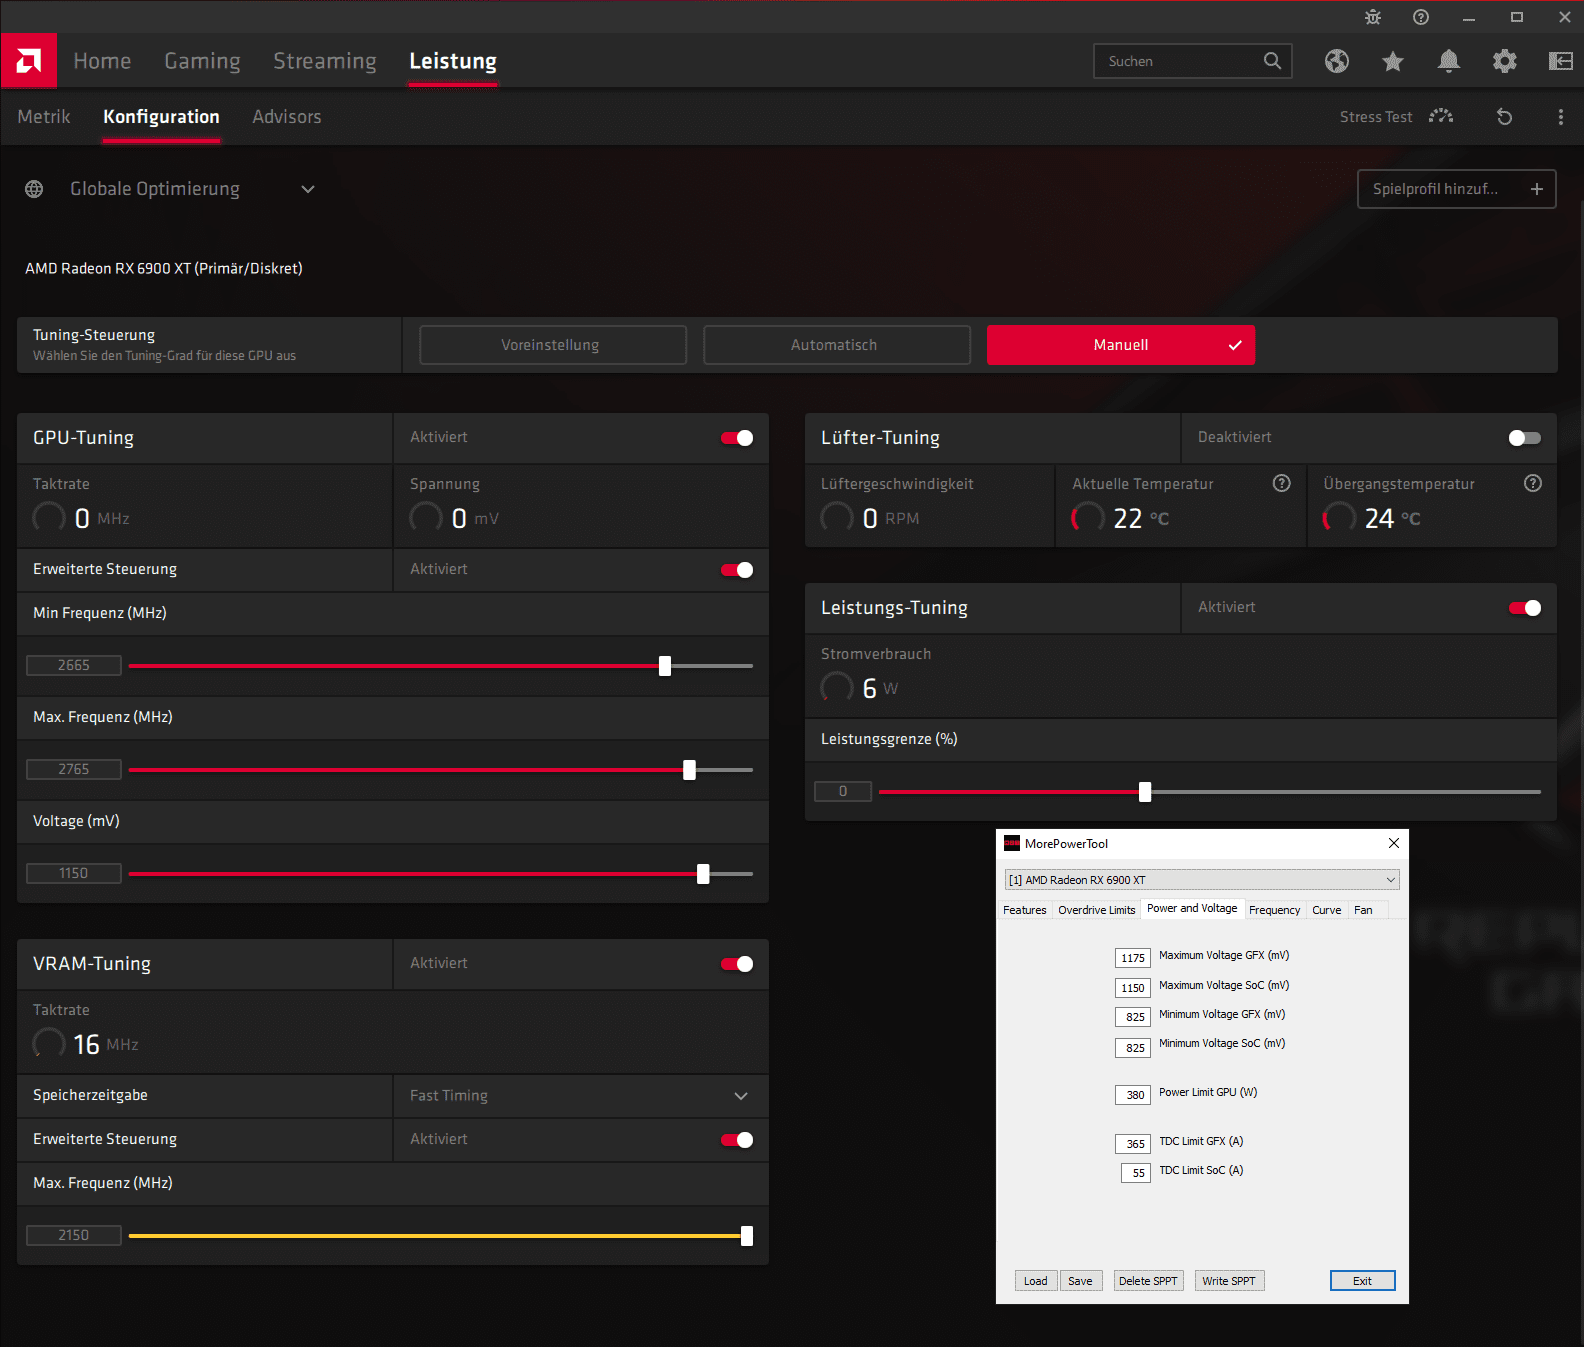Click plus icon on Spielprofil hinzufügen

1537,189
